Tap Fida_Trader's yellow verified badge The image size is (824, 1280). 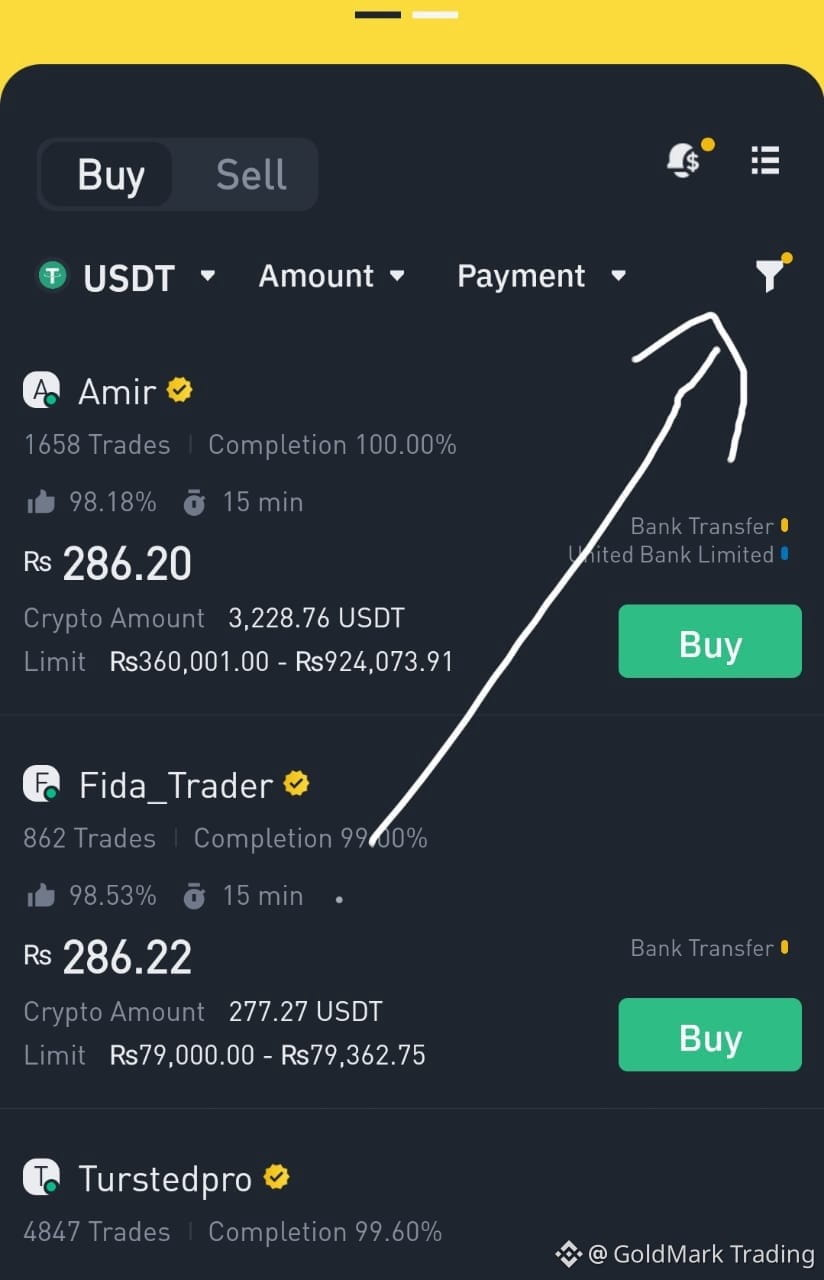click(296, 784)
